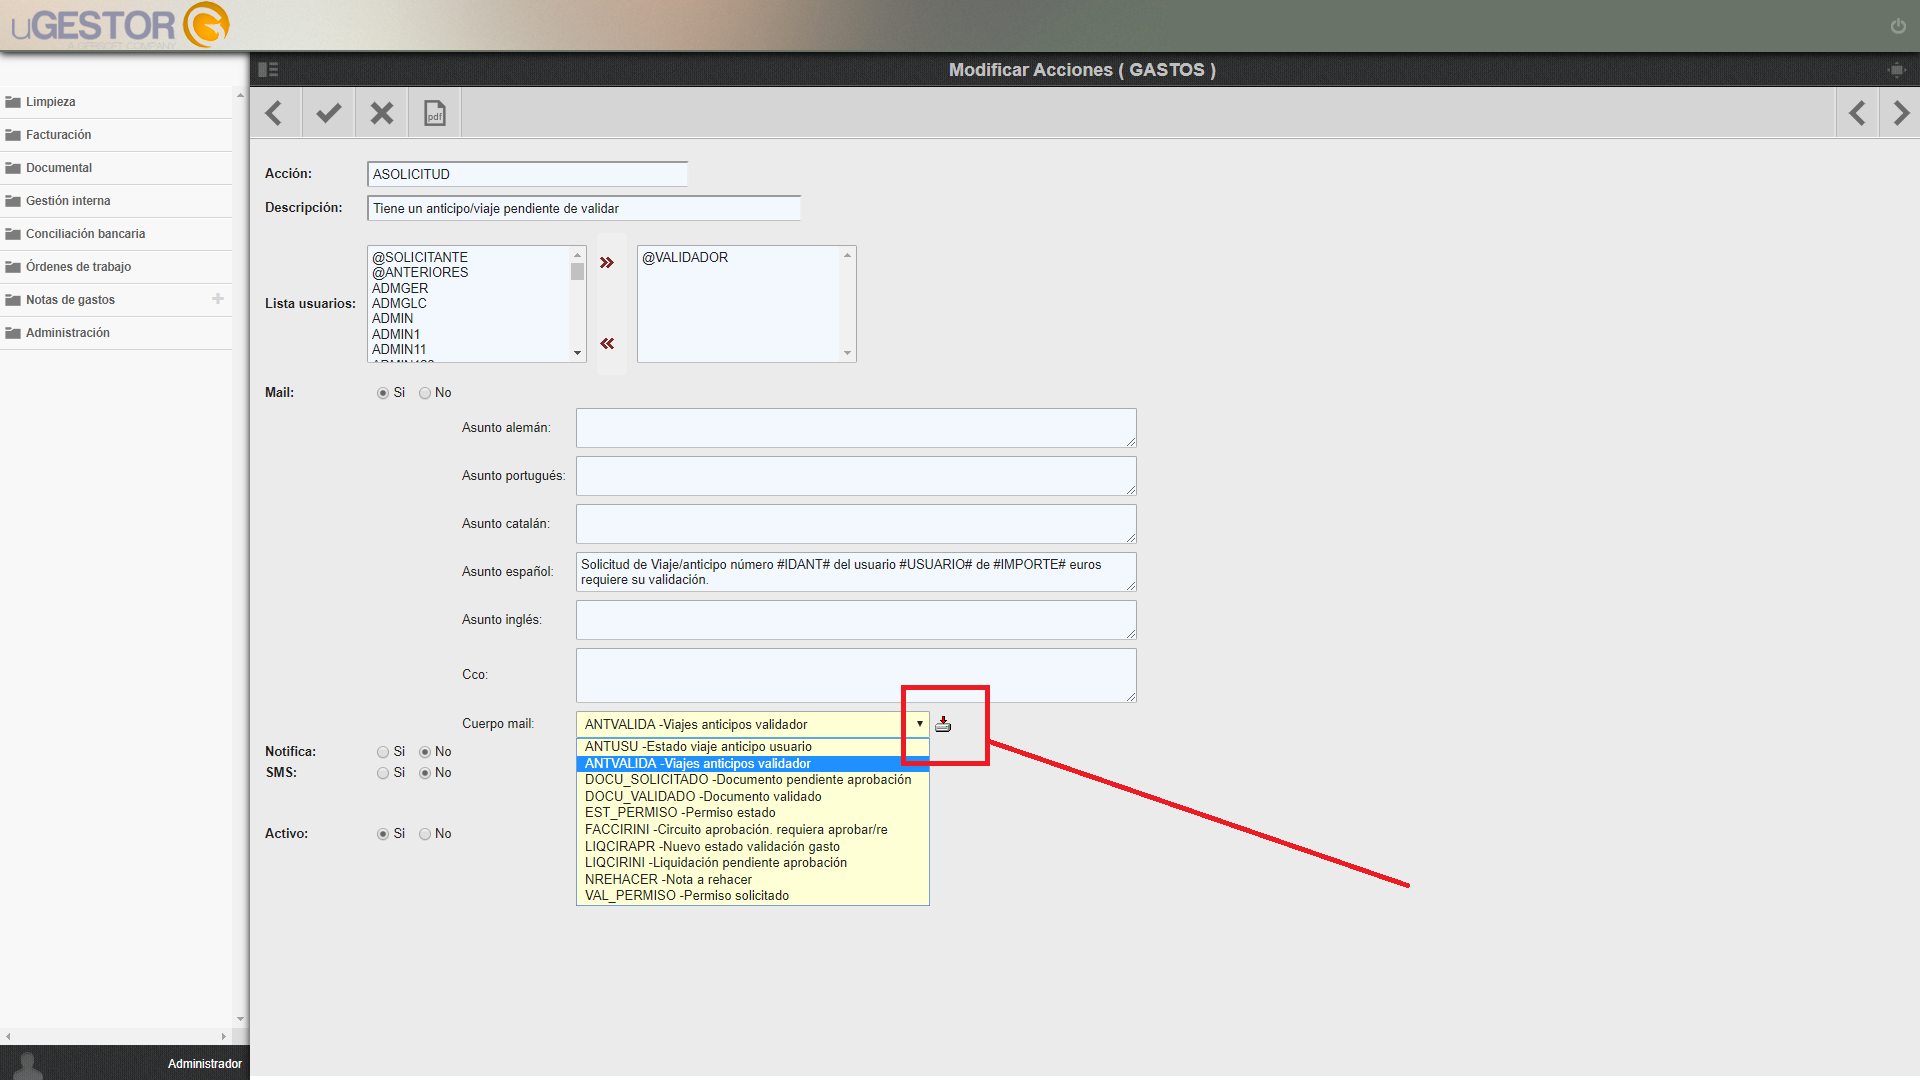Select ADMGLC in user list

coord(399,303)
